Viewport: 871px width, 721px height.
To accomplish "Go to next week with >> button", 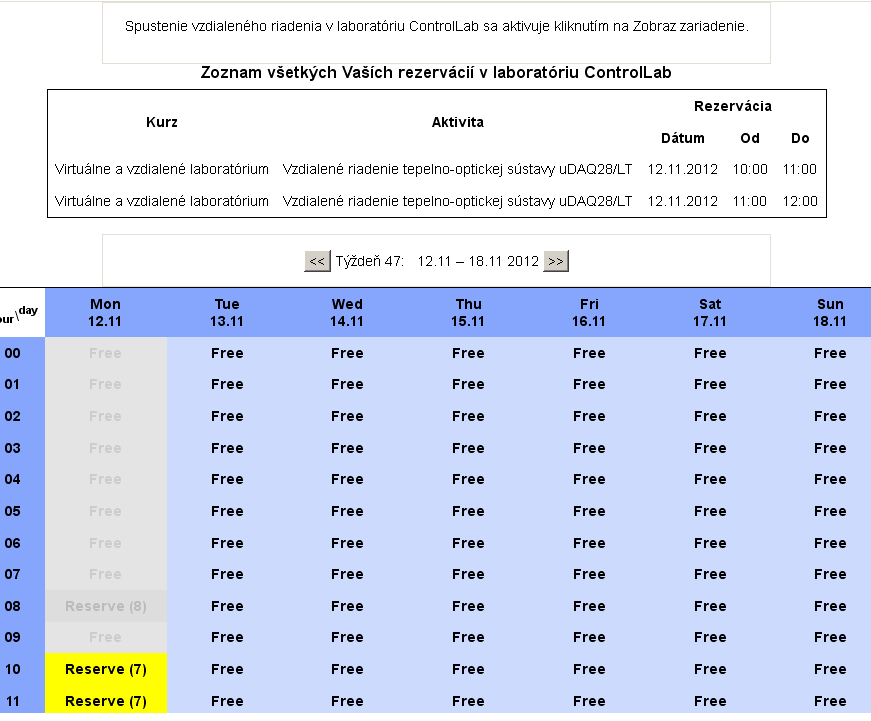I will (x=555, y=261).
